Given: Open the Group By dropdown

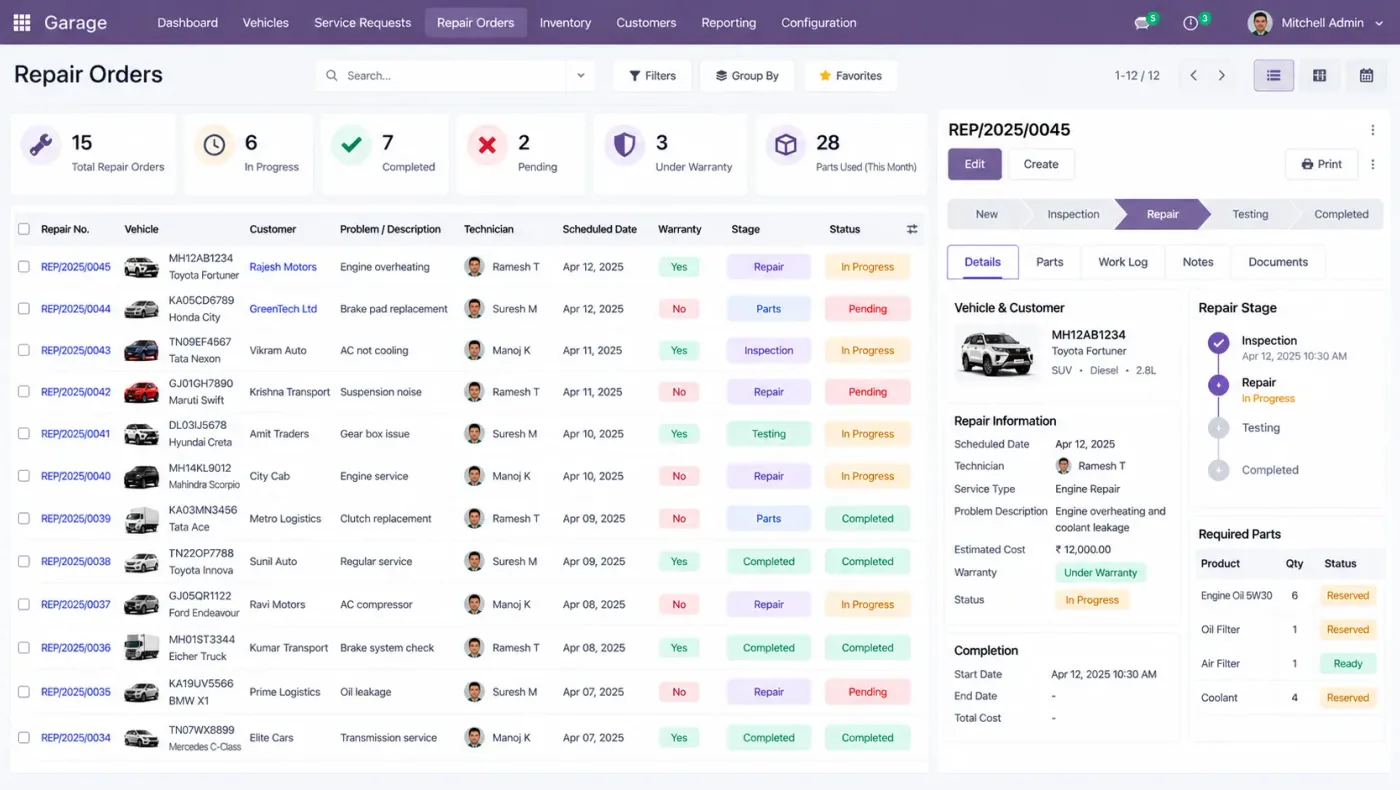Looking at the screenshot, I should point(747,75).
